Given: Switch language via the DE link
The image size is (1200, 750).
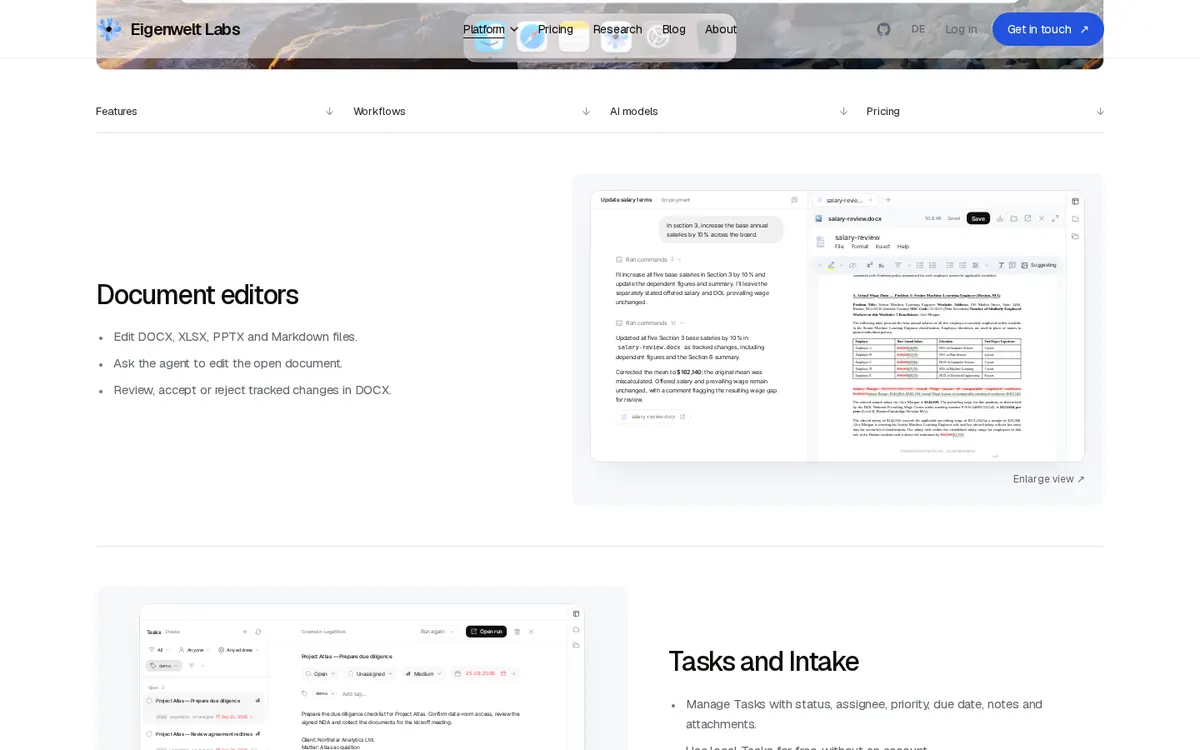Looking at the screenshot, I should [918, 29].
